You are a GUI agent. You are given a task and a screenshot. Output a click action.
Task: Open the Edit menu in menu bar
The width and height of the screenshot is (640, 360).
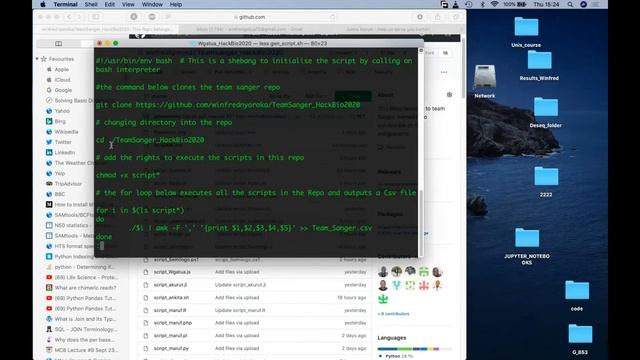109,4
